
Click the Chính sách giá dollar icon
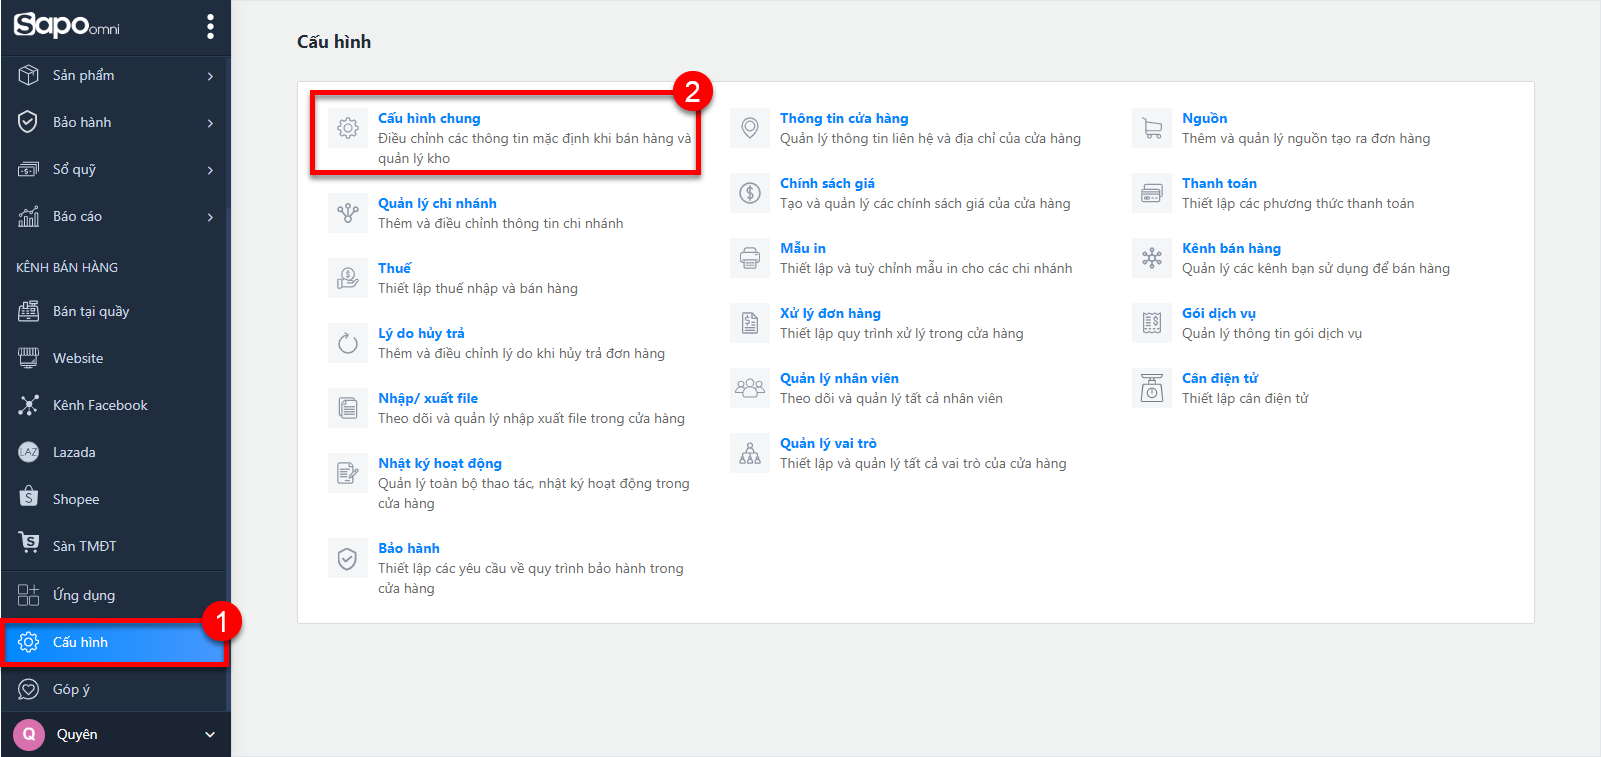pos(750,193)
